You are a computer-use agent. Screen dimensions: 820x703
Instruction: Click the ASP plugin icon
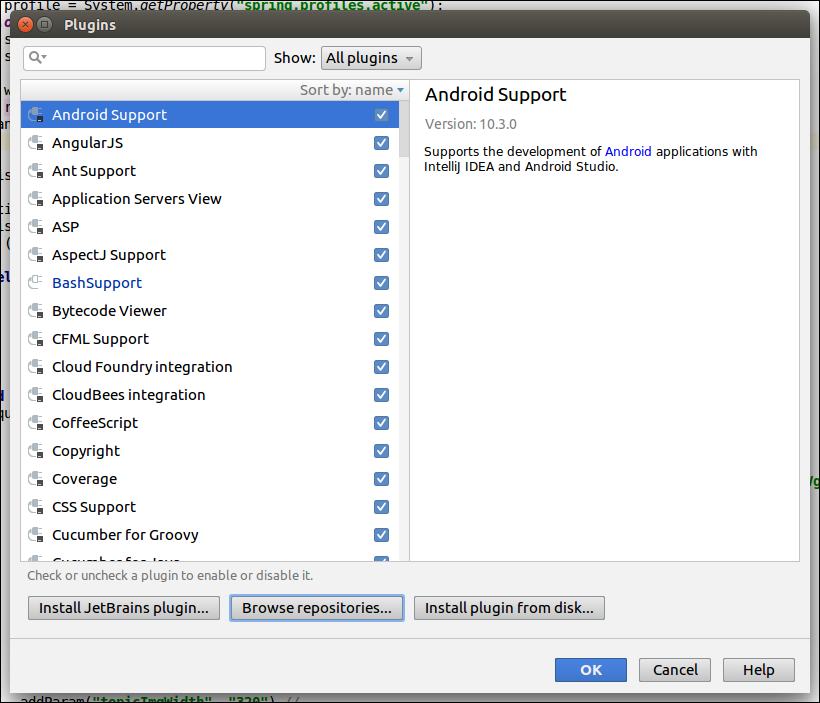click(36, 226)
